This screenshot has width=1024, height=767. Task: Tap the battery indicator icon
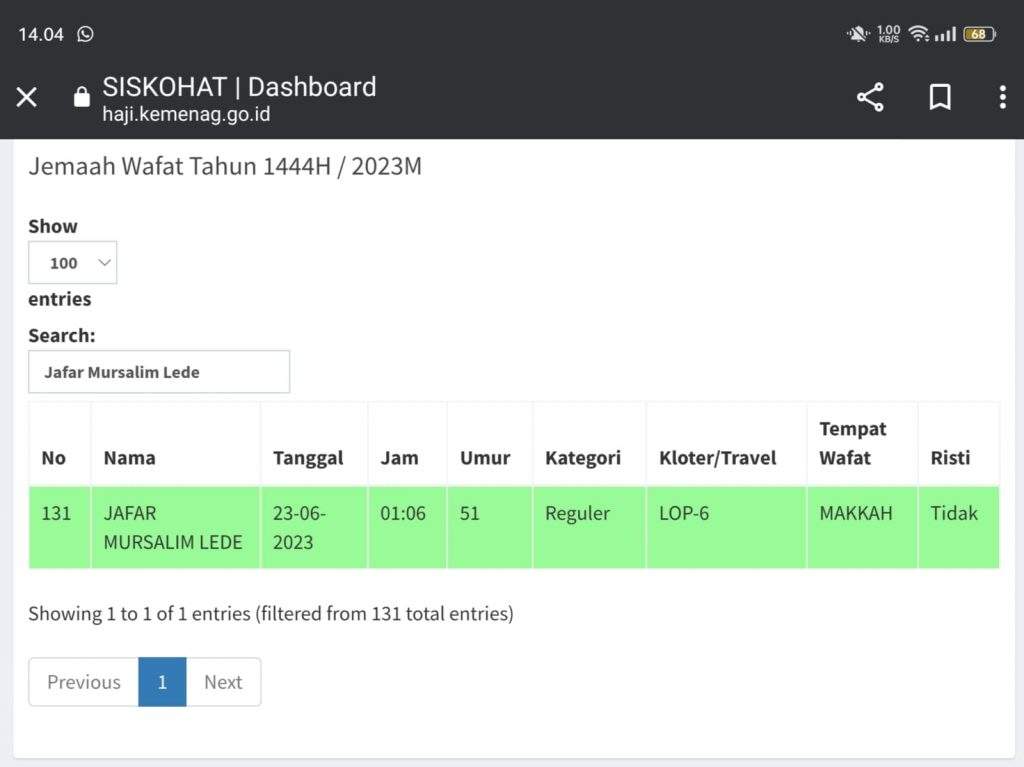(978, 34)
